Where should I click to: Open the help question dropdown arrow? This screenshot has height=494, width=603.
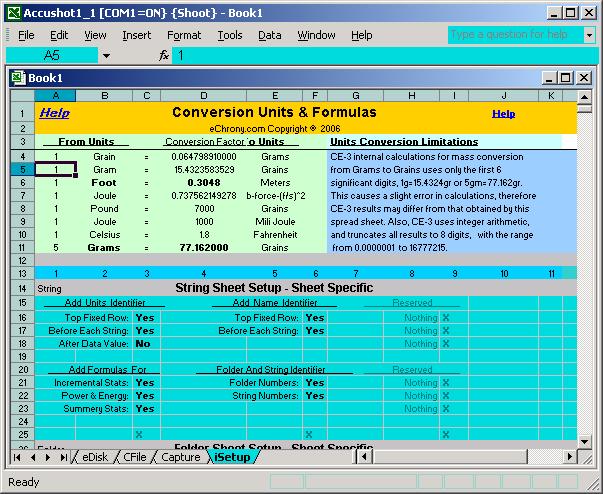(x=589, y=35)
